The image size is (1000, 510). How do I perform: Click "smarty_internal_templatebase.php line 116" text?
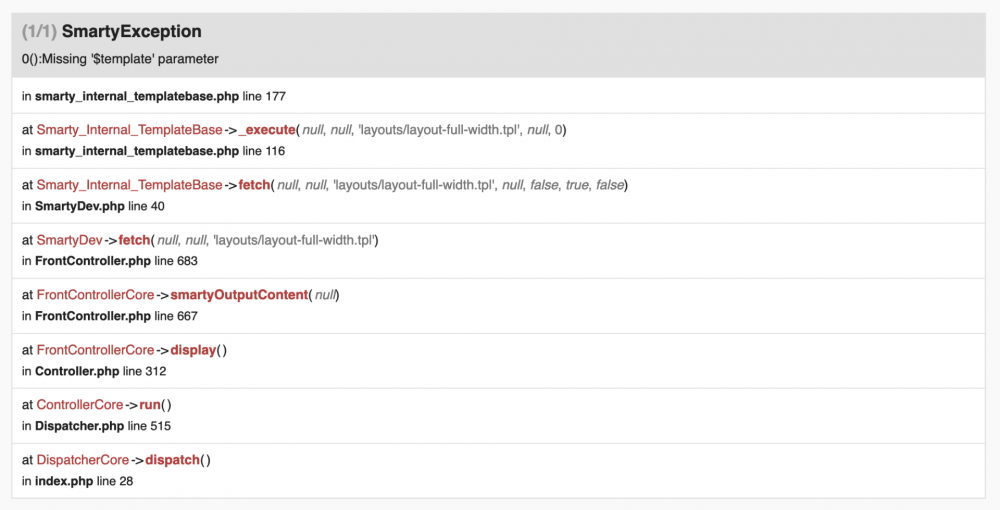(x=160, y=151)
